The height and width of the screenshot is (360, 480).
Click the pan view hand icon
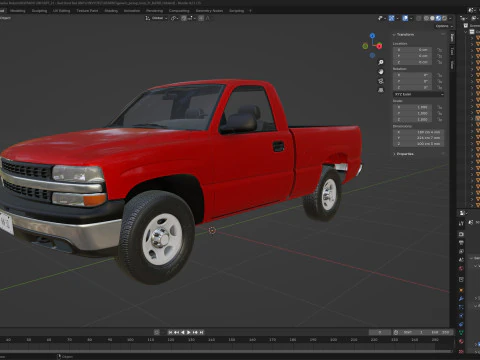[381, 72]
